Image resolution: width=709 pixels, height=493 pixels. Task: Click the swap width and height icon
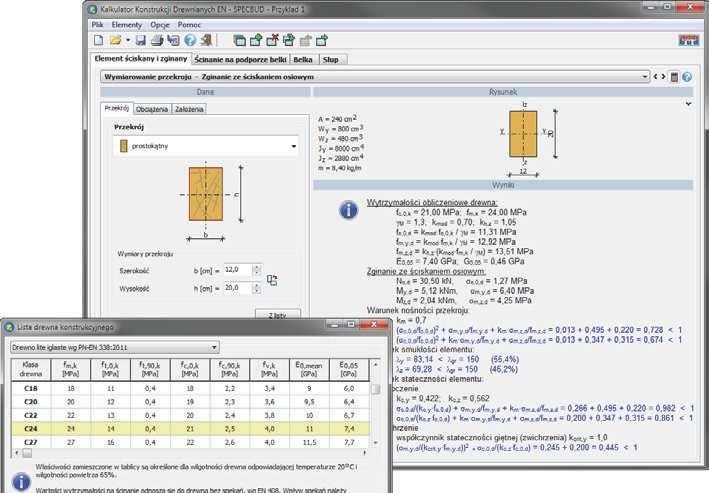click(x=272, y=280)
